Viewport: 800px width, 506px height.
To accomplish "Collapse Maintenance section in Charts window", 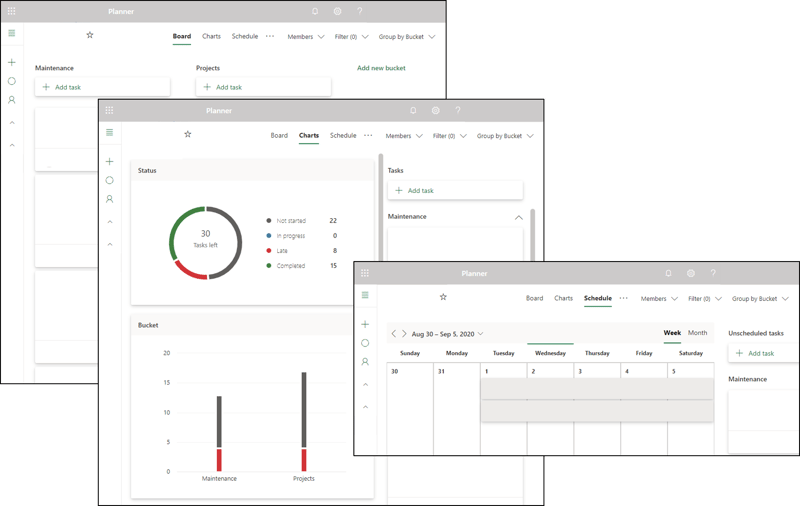I will (519, 217).
